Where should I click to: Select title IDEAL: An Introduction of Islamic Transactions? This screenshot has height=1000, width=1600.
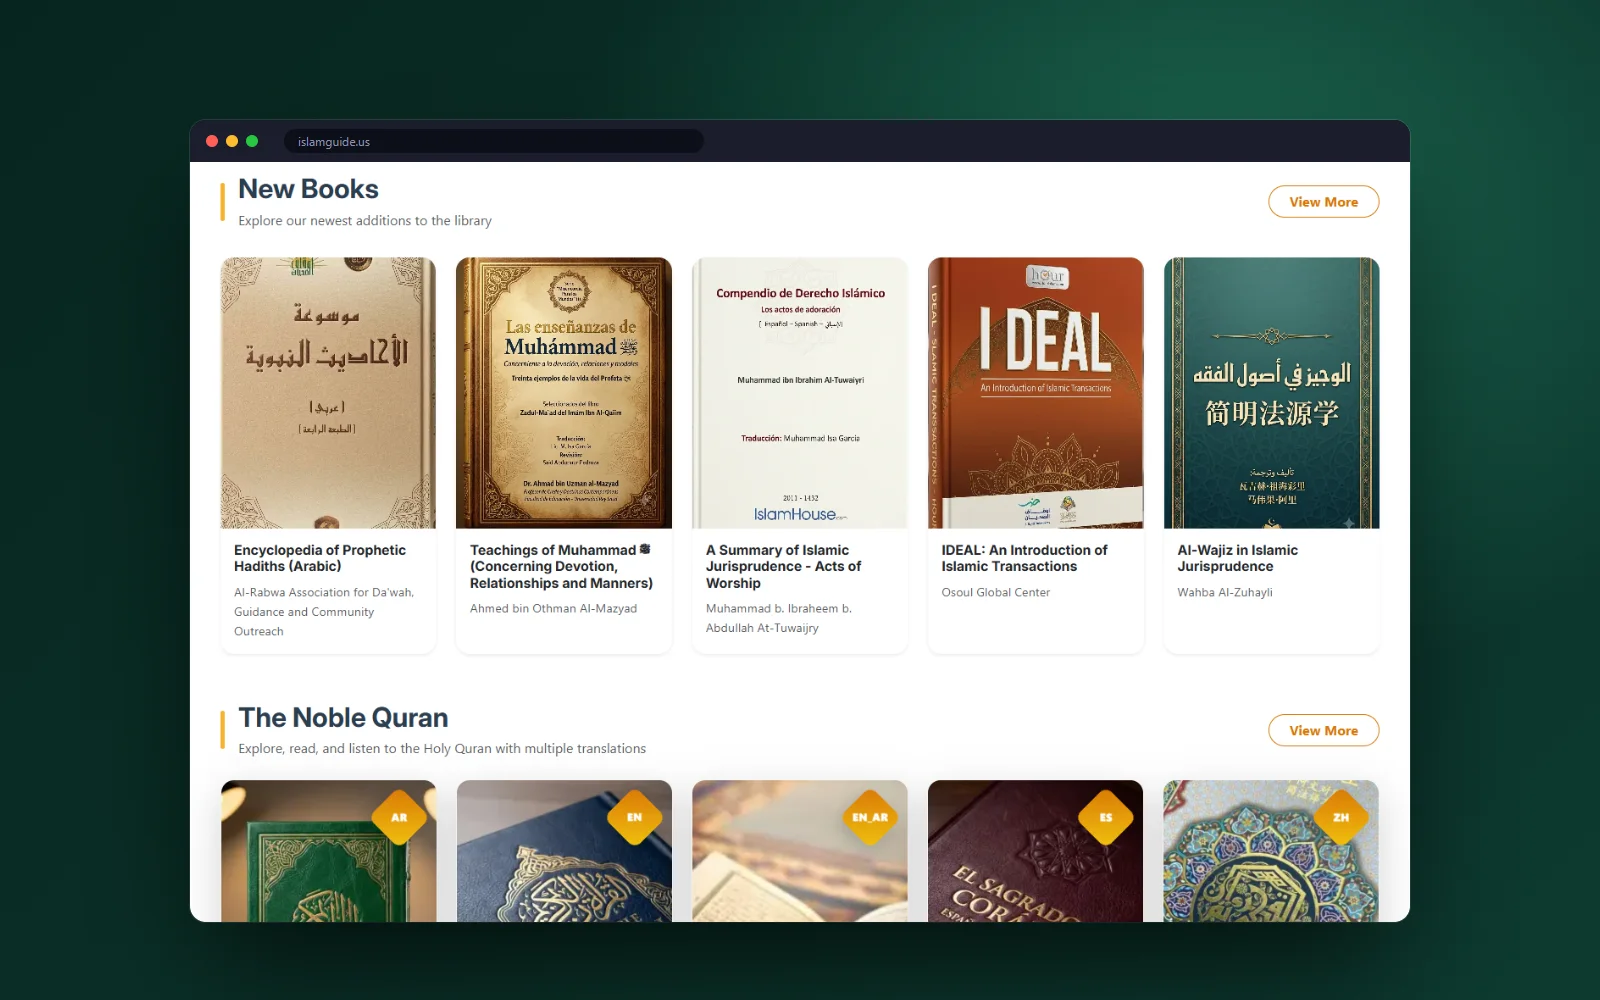(x=1024, y=558)
